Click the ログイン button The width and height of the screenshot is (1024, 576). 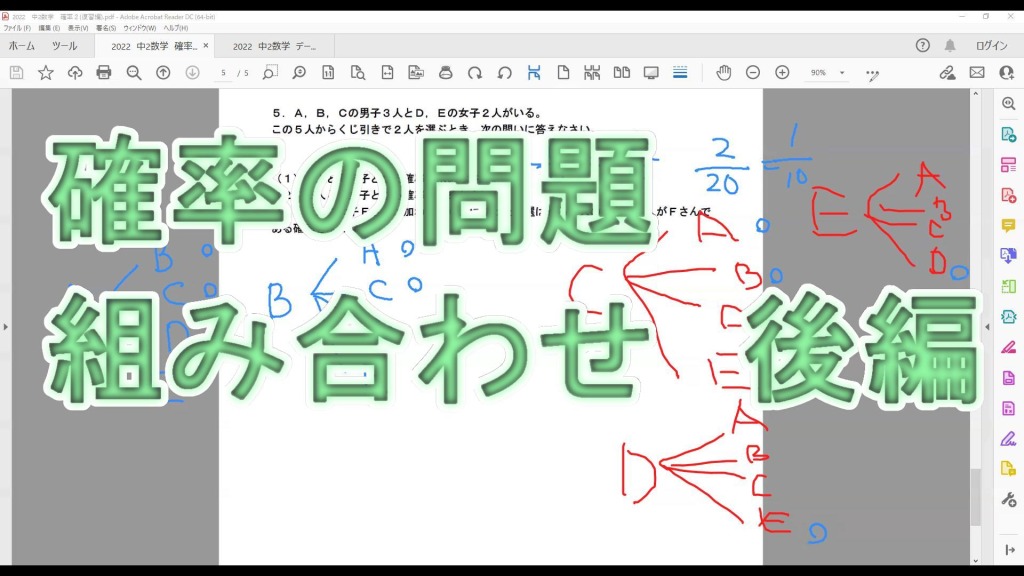tap(991, 46)
